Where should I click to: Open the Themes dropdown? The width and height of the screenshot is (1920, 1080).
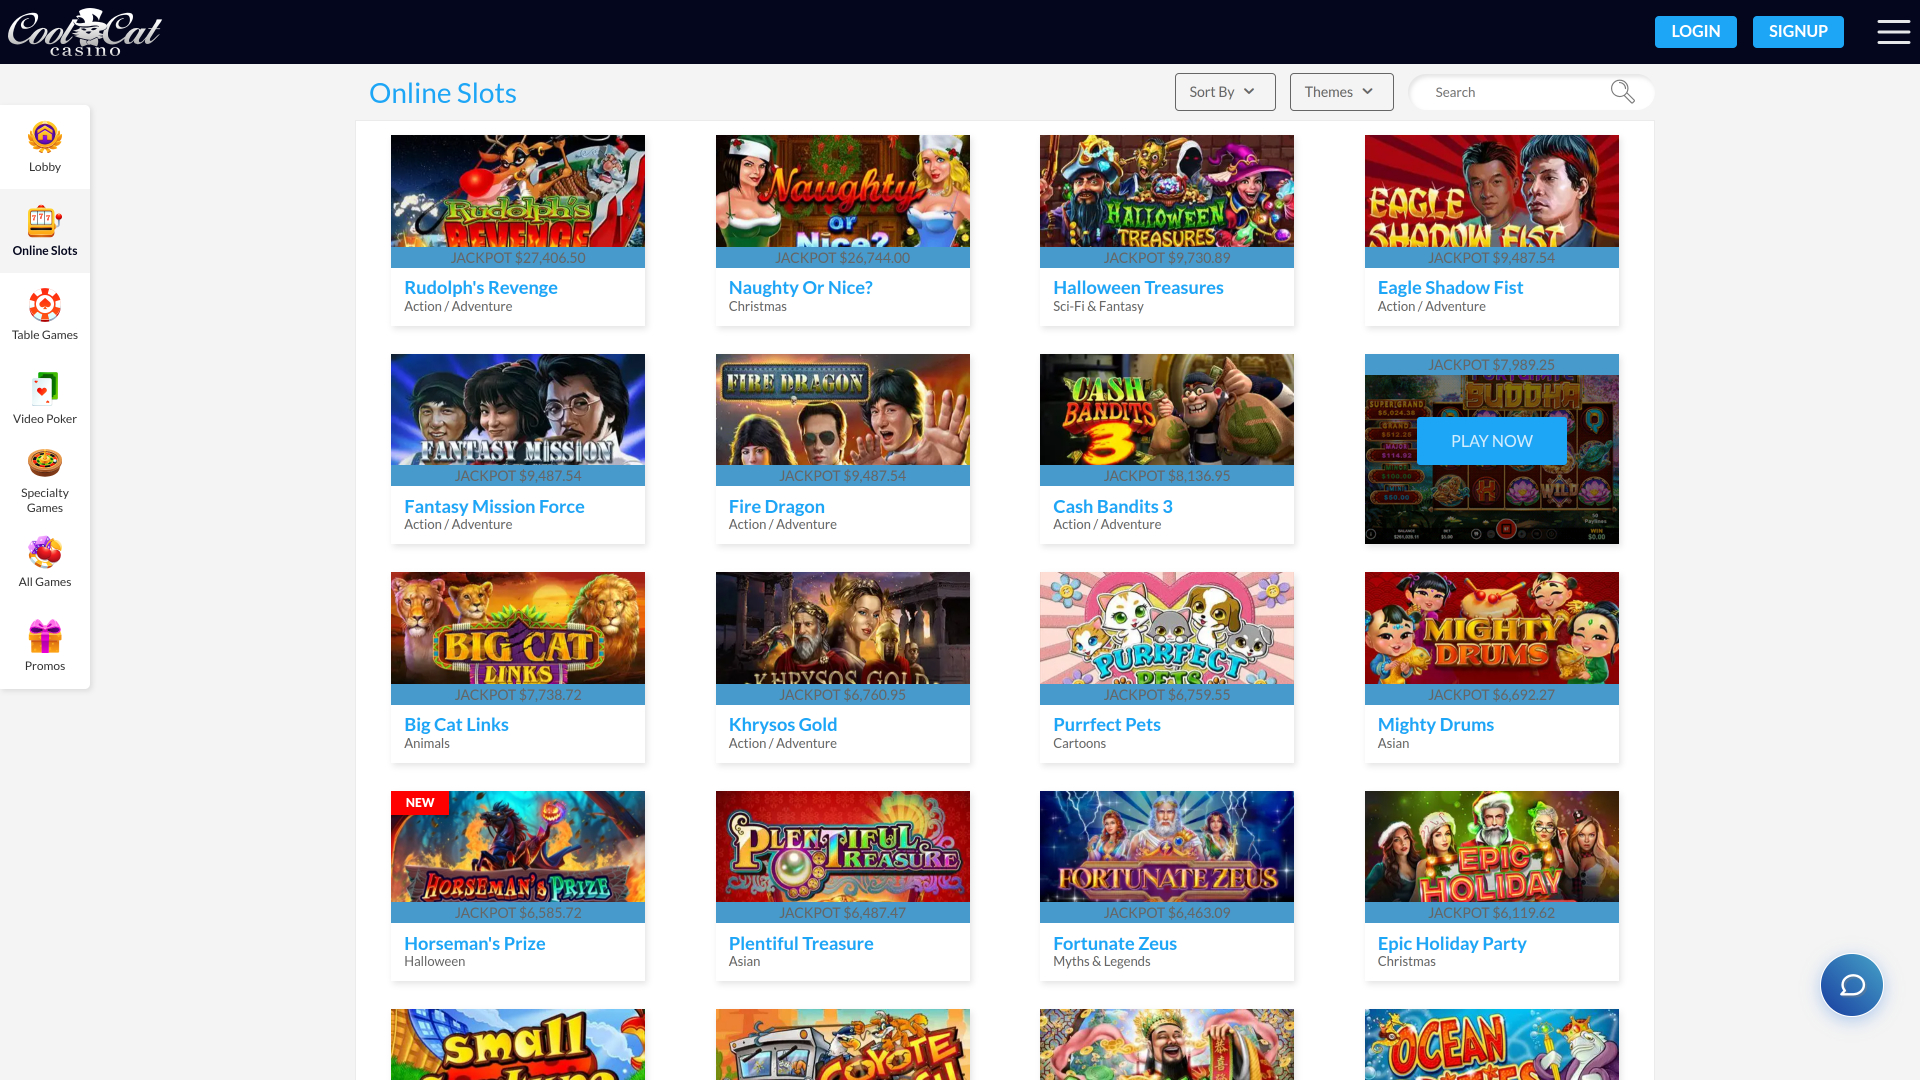(x=1340, y=91)
